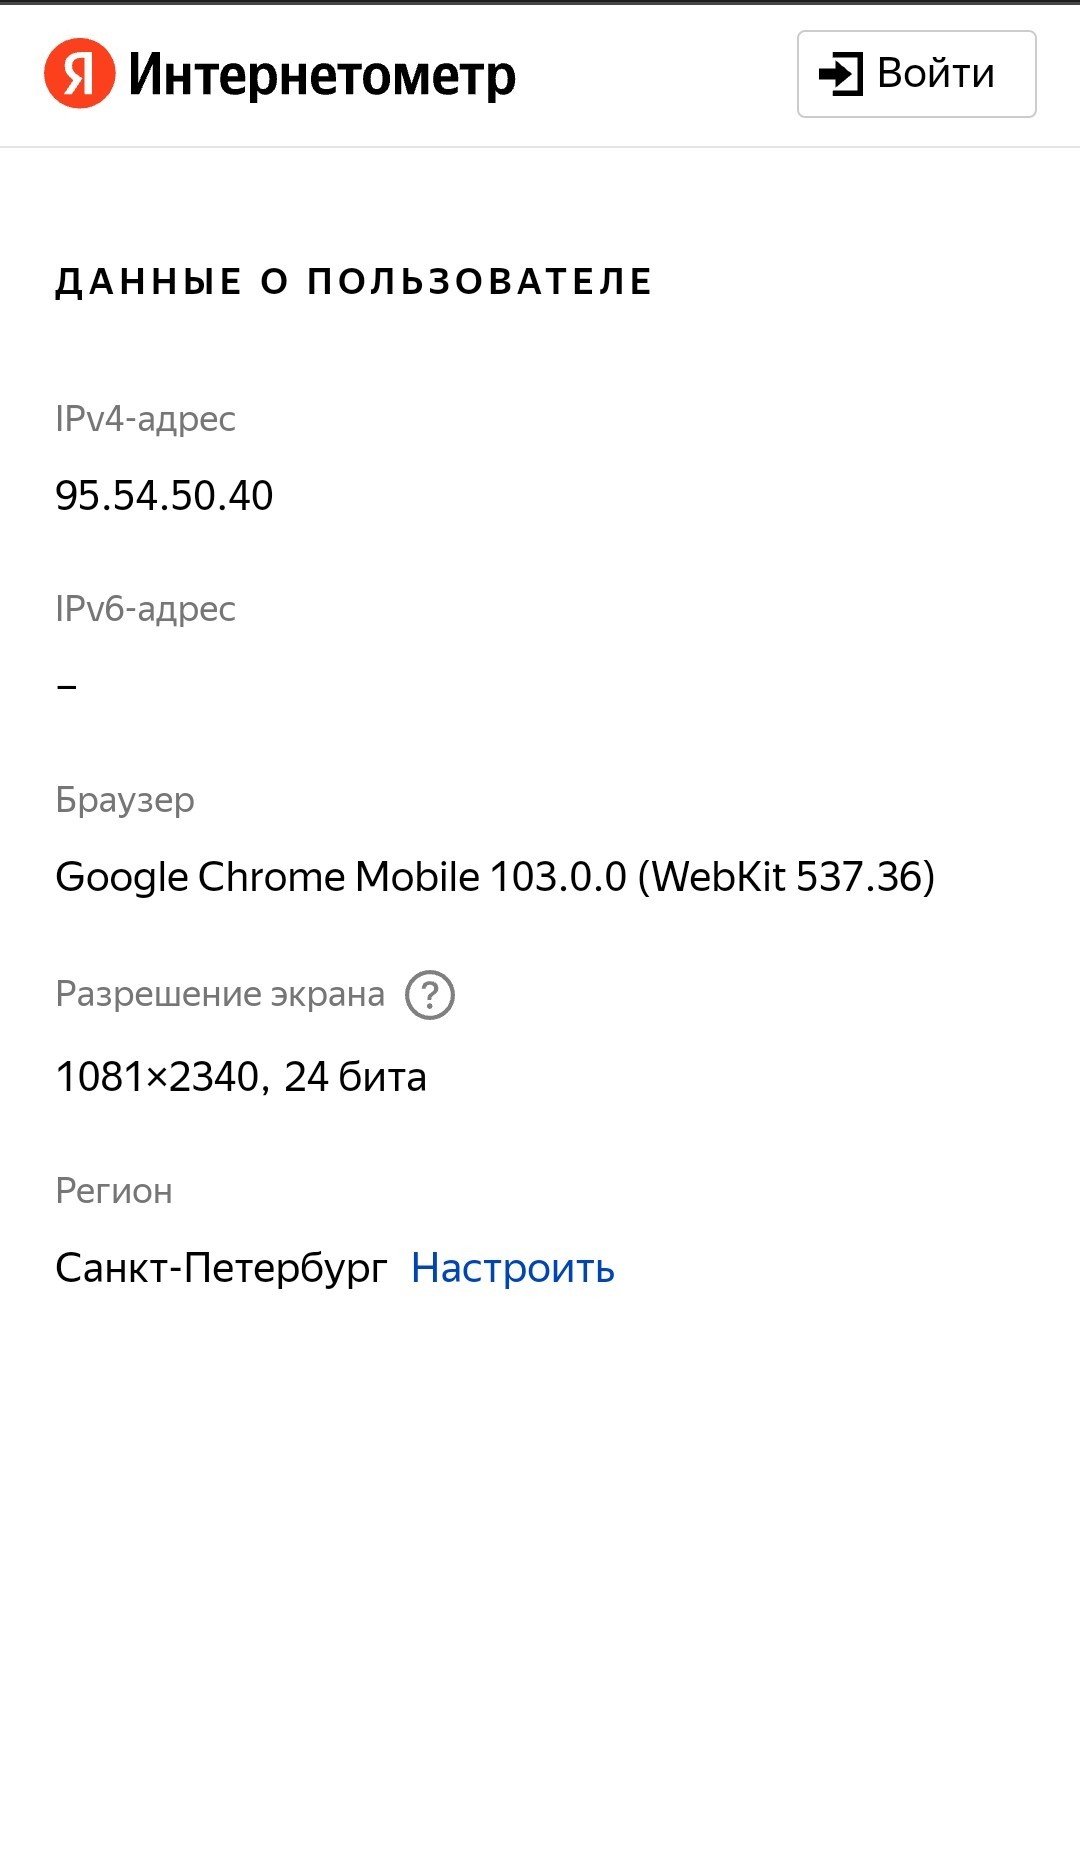The height and width of the screenshot is (1872, 1080).
Task: Click the blank area below the region row
Action: coord(540,1580)
